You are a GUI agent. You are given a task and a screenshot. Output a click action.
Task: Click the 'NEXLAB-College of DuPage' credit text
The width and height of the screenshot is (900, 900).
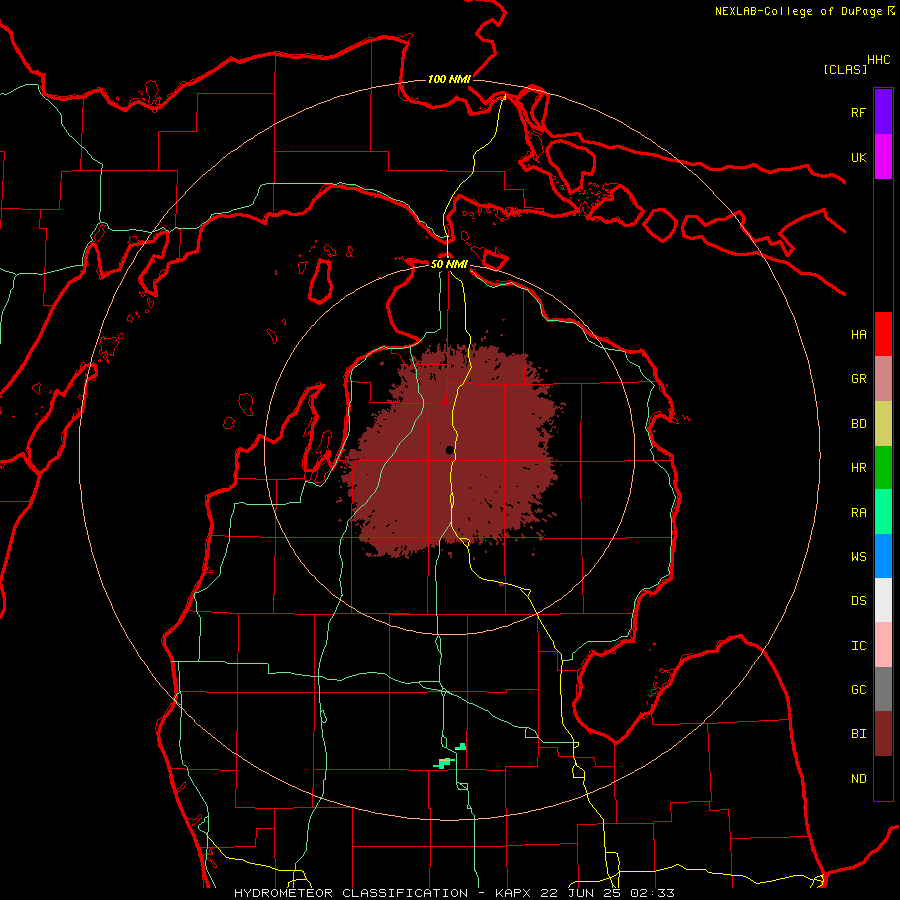pos(798,11)
